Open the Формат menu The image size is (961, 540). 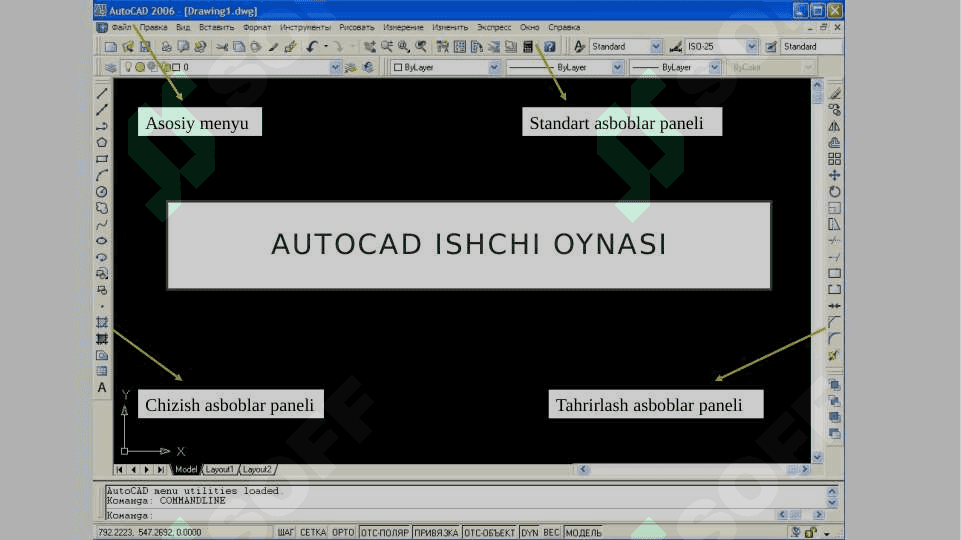coord(257,28)
